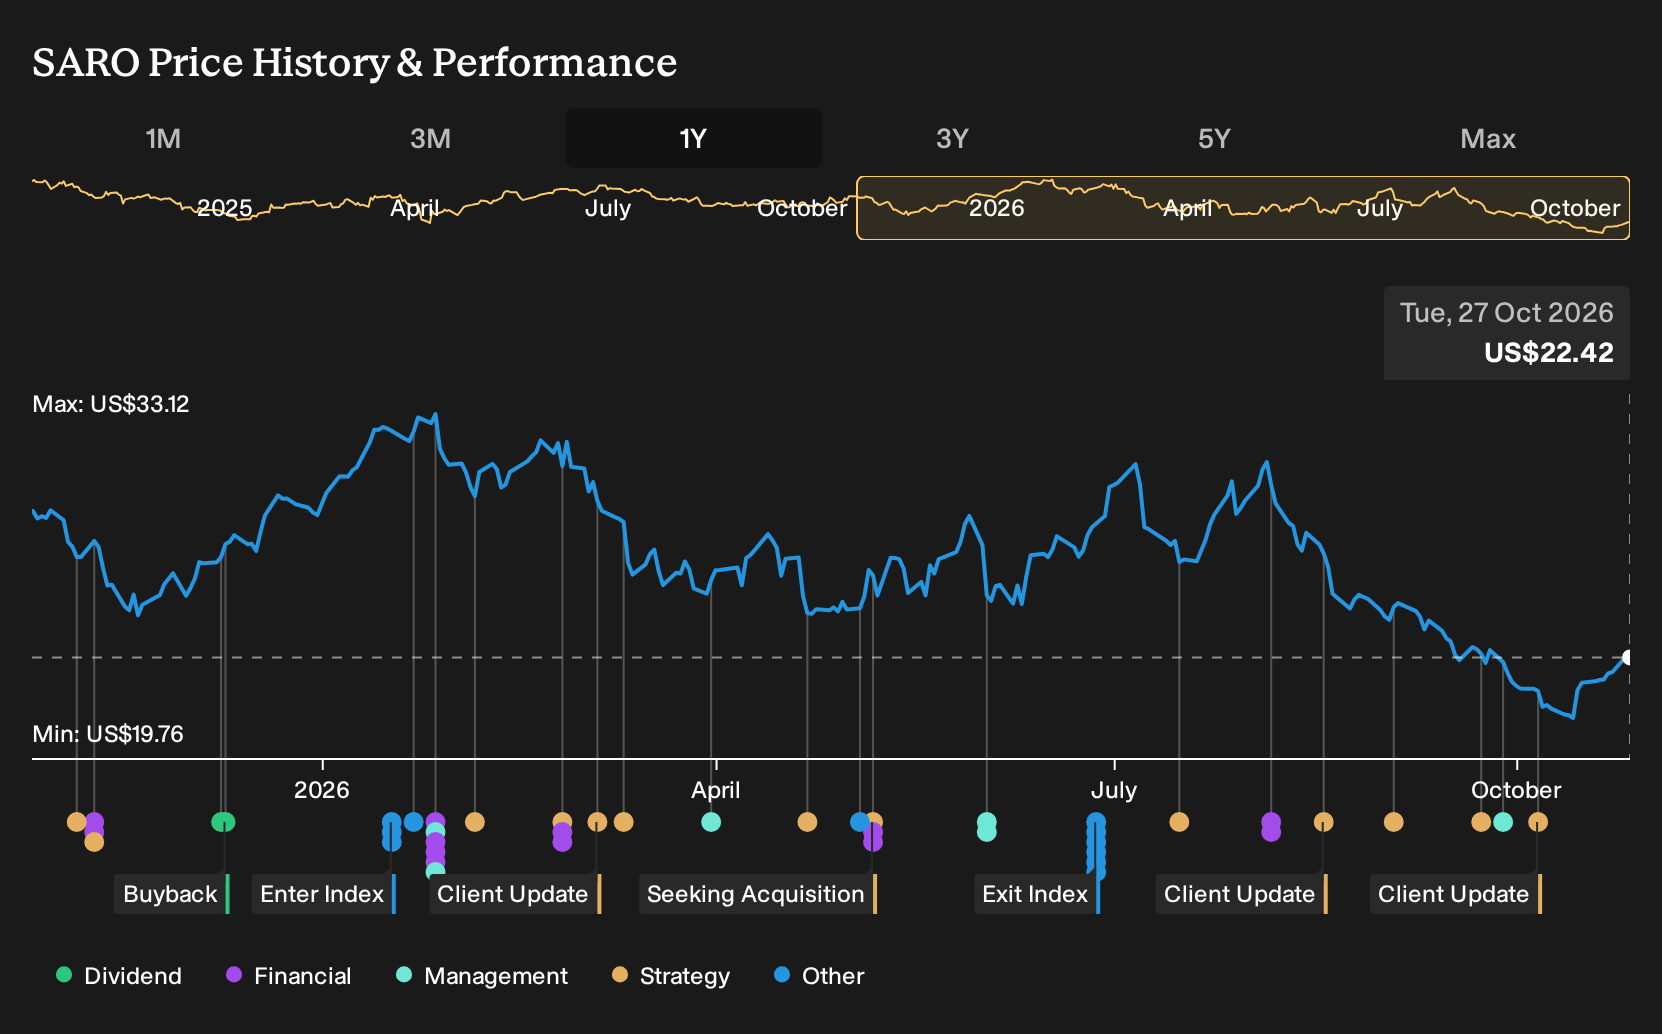The width and height of the screenshot is (1662, 1034).
Task: Click the green Dividend event dot on timeline
Action: click(223, 822)
